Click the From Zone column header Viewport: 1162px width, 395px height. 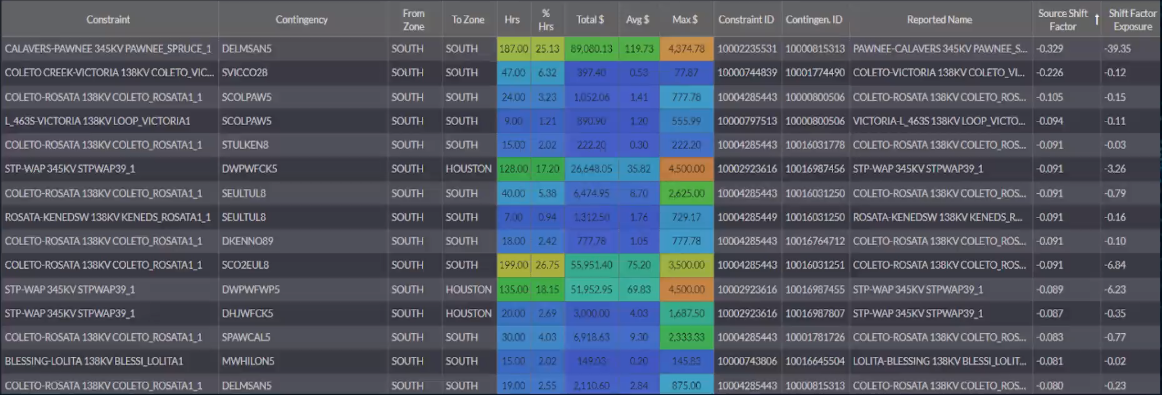point(414,19)
